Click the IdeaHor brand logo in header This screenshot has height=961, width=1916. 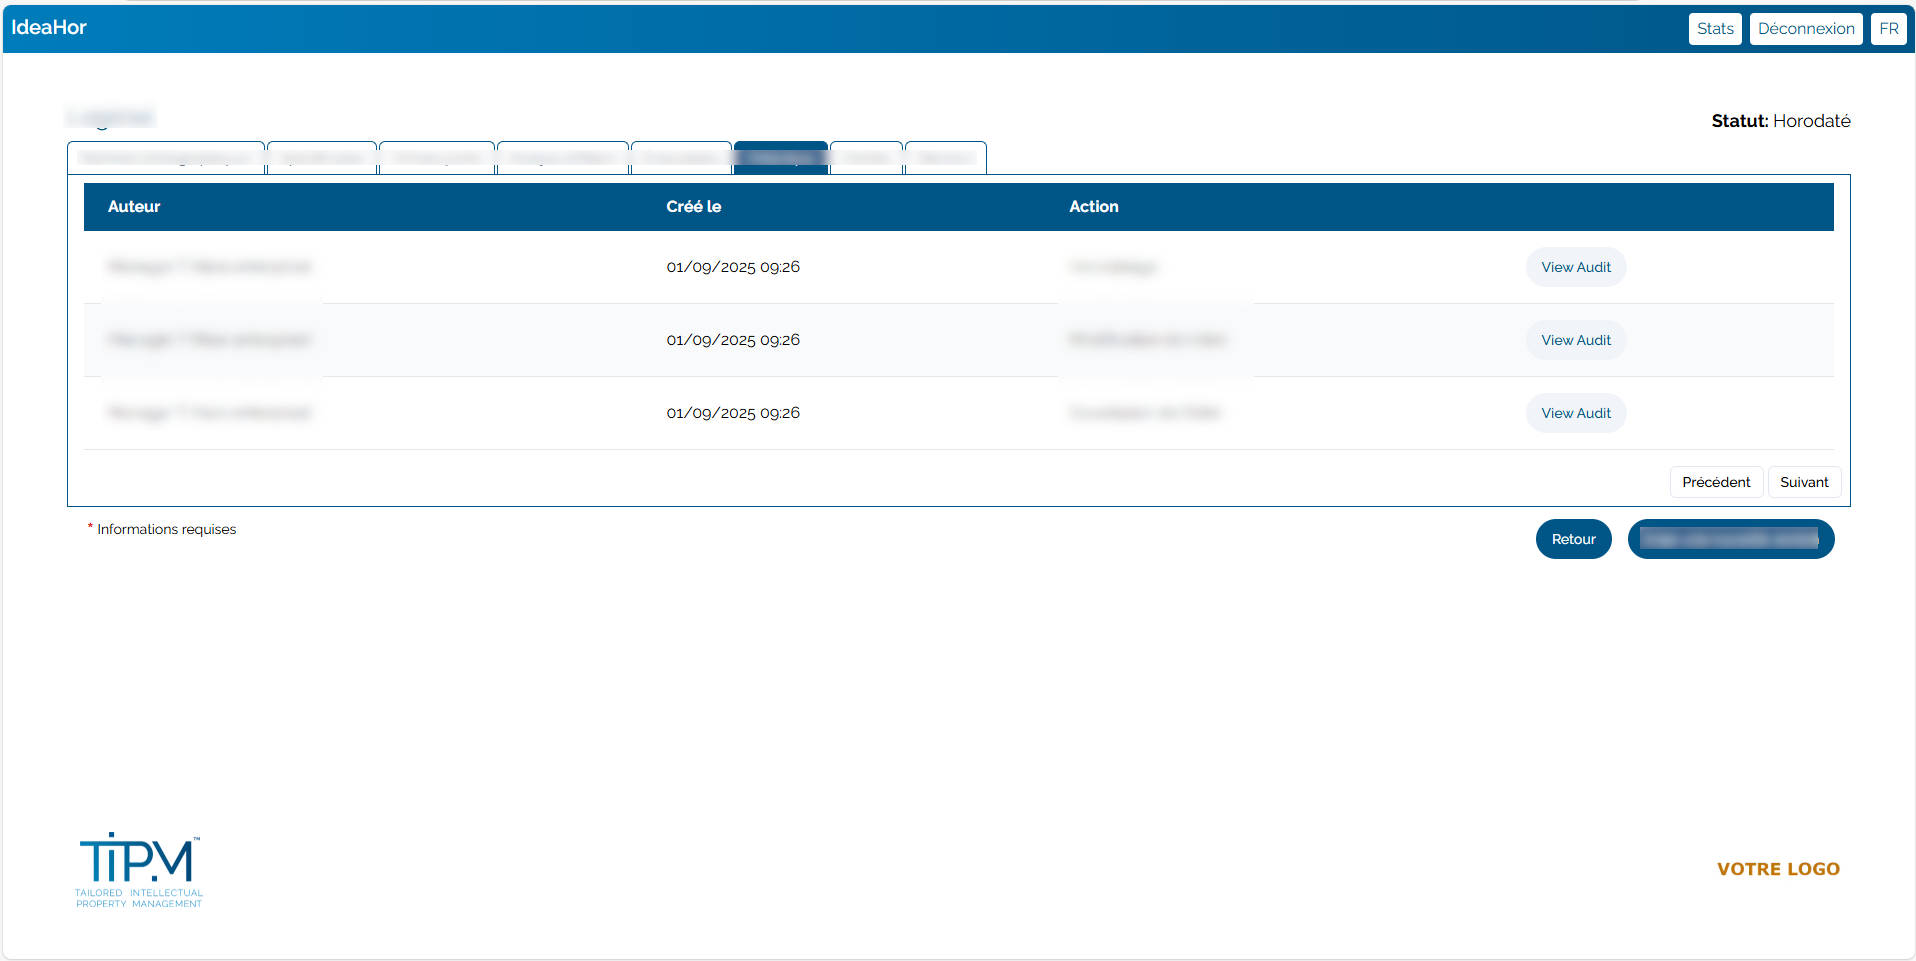(x=49, y=28)
